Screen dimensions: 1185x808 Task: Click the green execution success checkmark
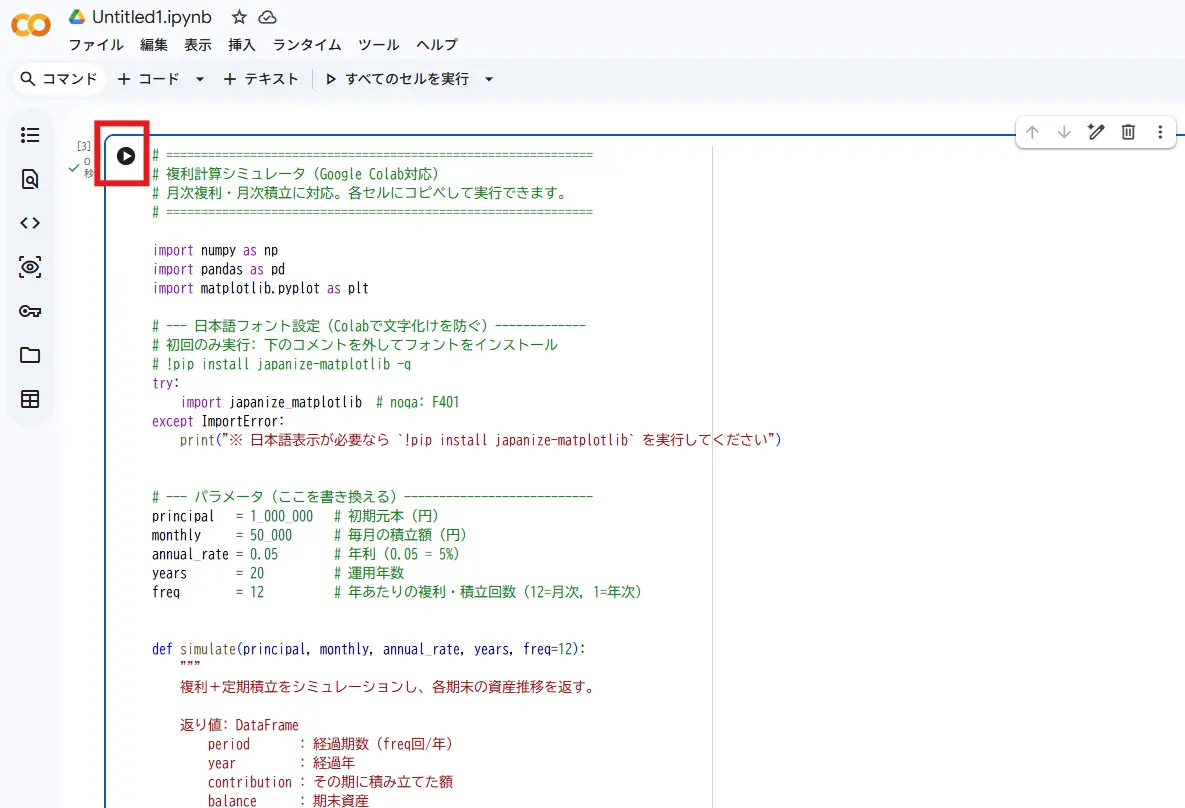point(73,168)
